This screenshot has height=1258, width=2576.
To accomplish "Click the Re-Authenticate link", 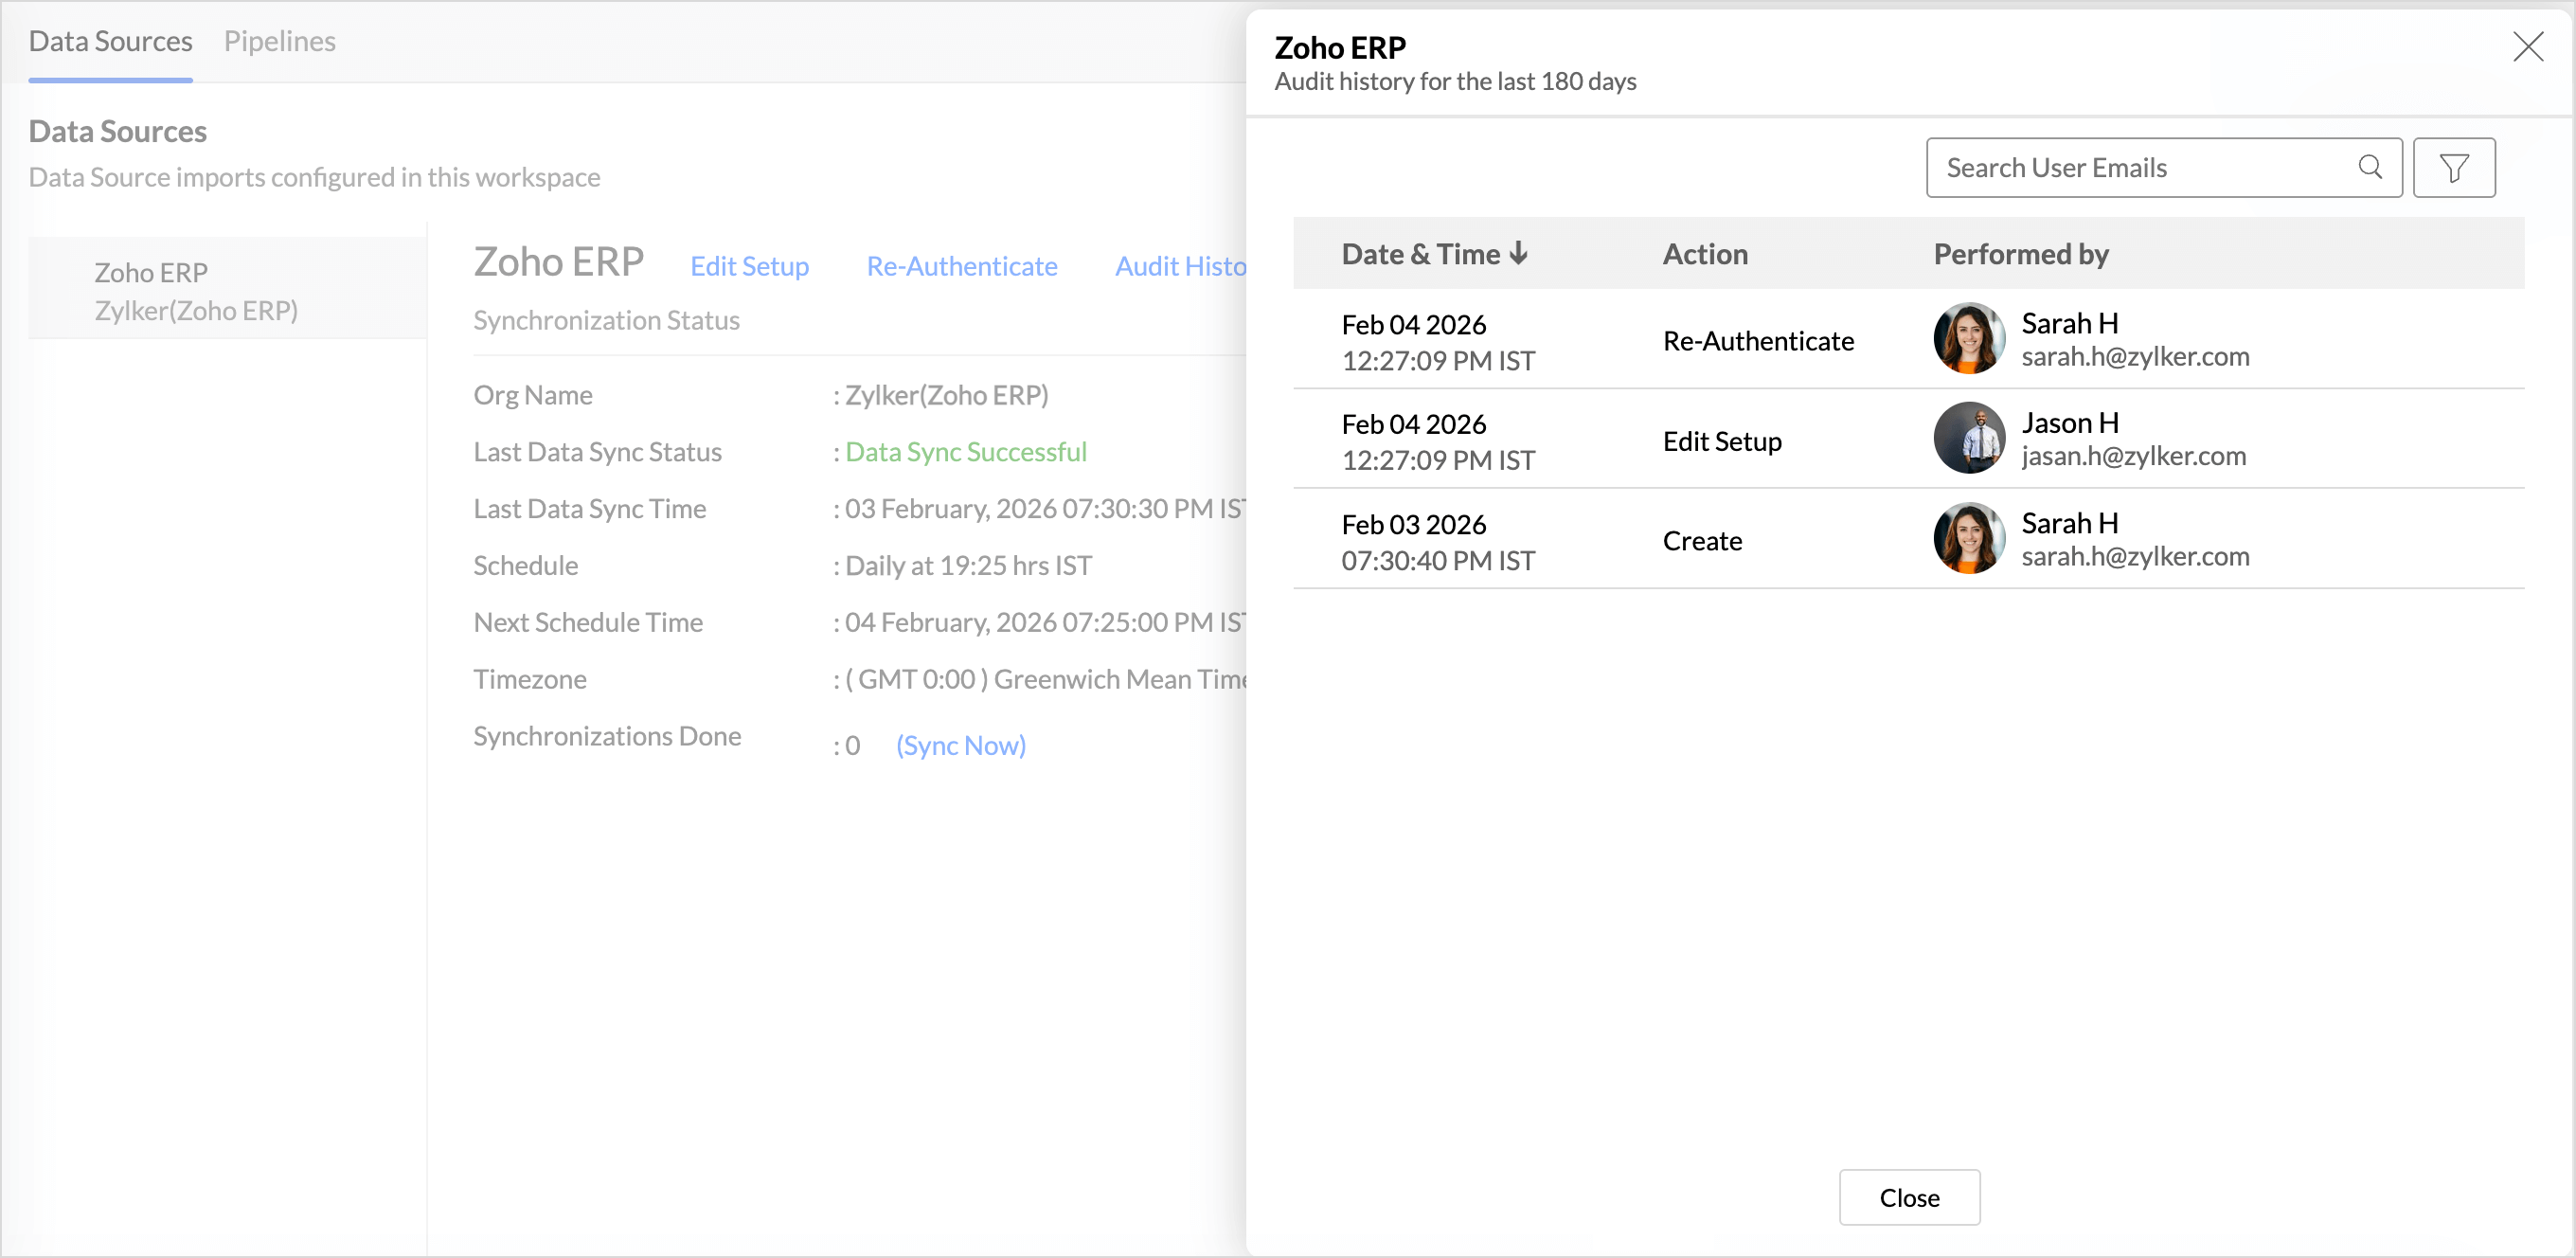I will 961,266.
